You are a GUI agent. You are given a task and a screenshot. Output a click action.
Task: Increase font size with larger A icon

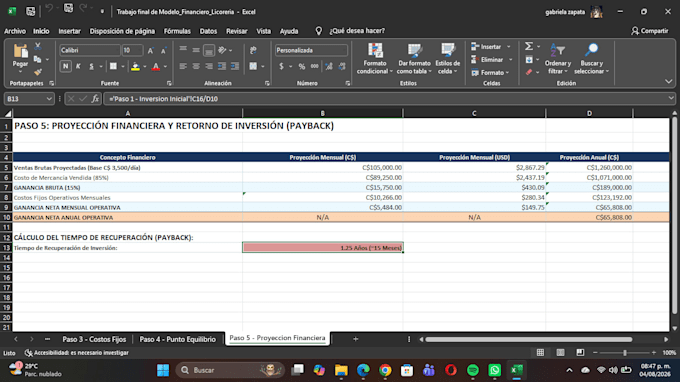[150, 51]
